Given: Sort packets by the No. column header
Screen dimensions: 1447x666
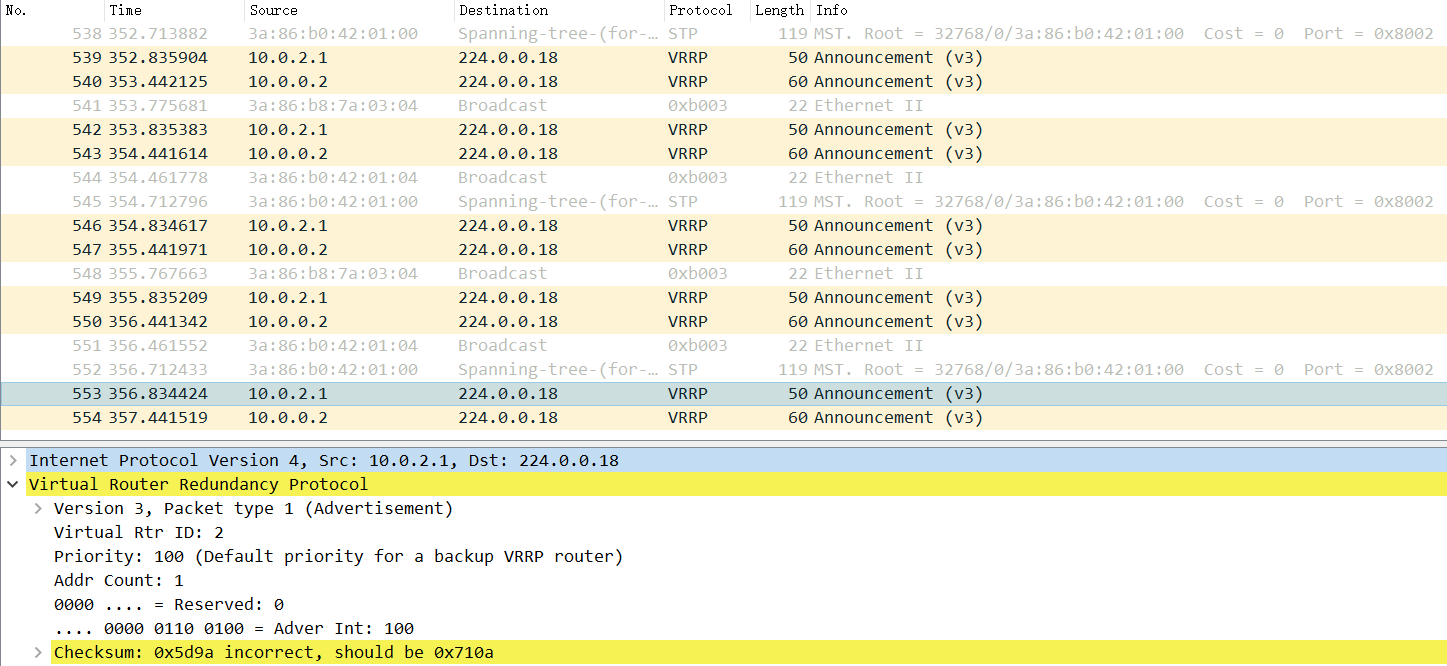Looking at the screenshot, I should click(x=52, y=10).
